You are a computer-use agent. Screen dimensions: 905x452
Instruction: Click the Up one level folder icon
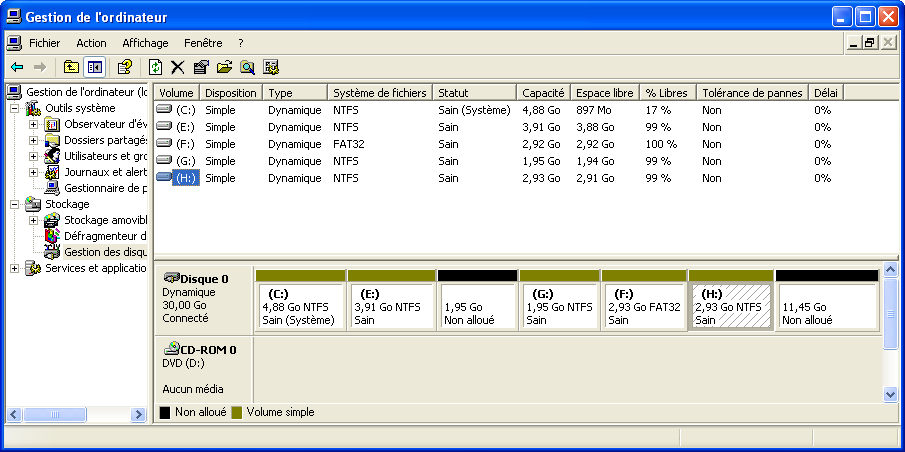pyautogui.click(x=71, y=68)
